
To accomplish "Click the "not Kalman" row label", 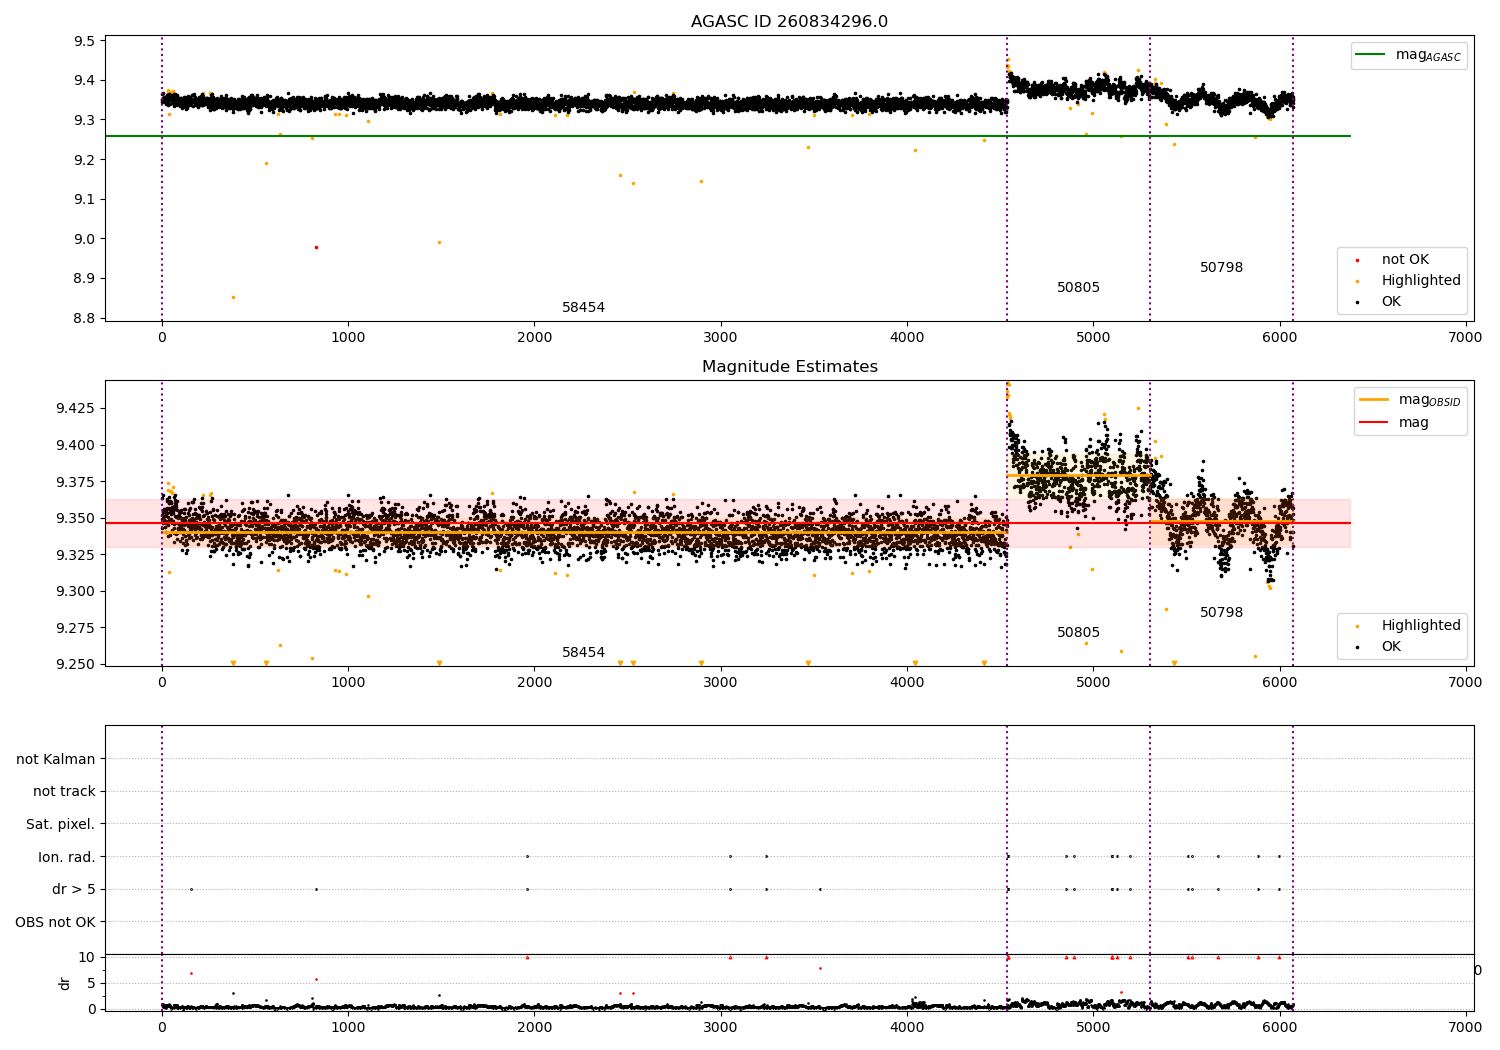I will click(x=56, y=759).
